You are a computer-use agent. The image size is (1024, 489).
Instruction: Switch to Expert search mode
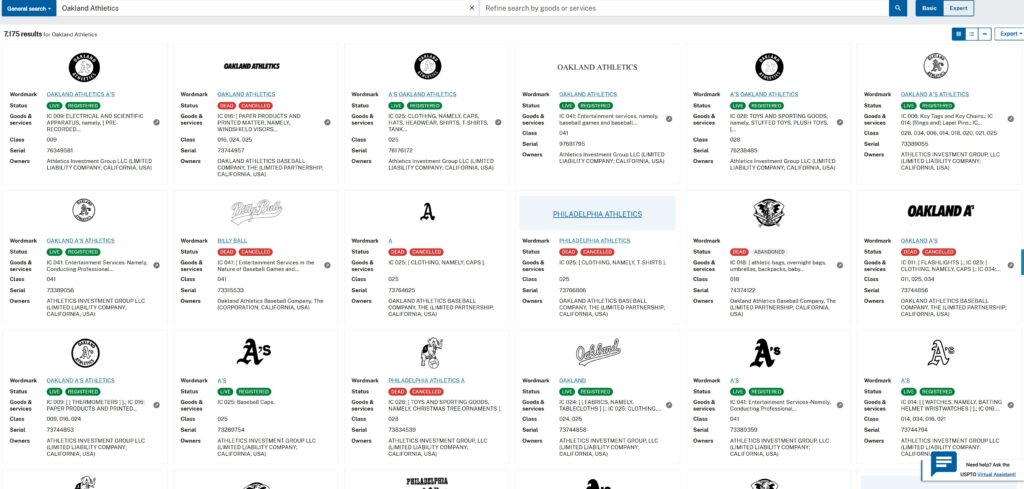point(958,8)
